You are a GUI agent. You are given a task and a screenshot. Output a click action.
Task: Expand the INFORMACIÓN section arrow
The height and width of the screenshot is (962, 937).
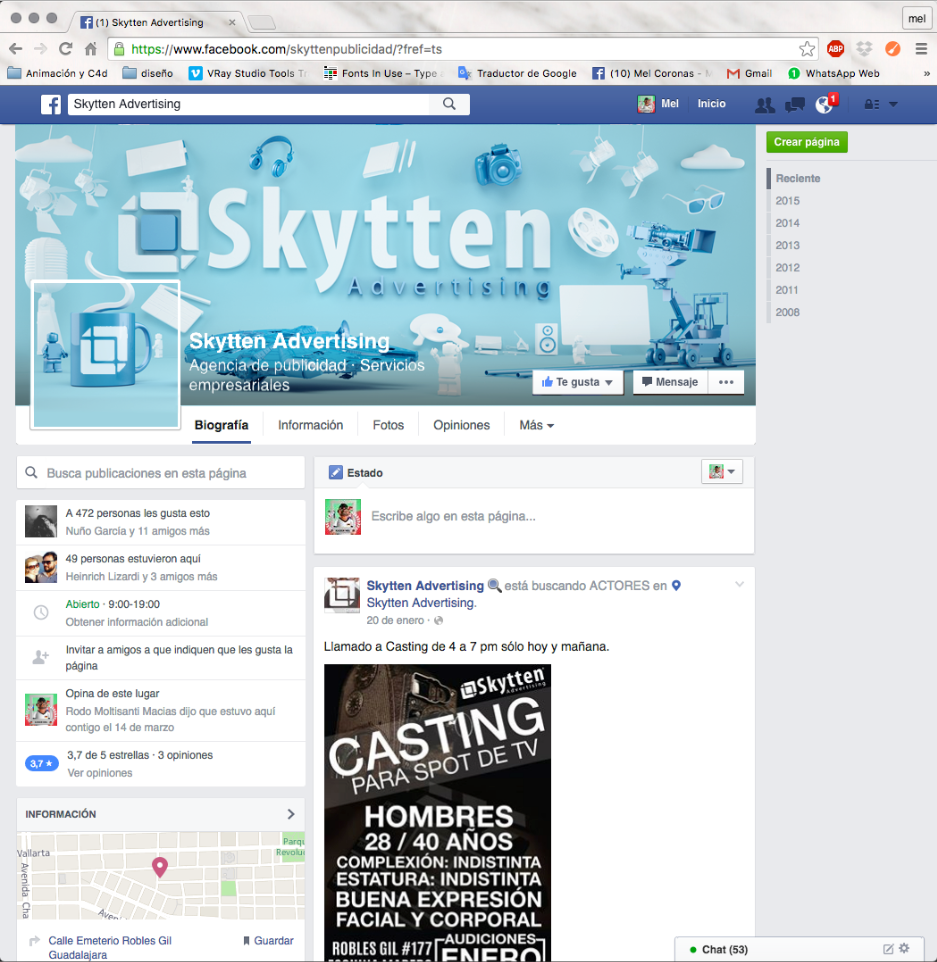tap(291, 814)
